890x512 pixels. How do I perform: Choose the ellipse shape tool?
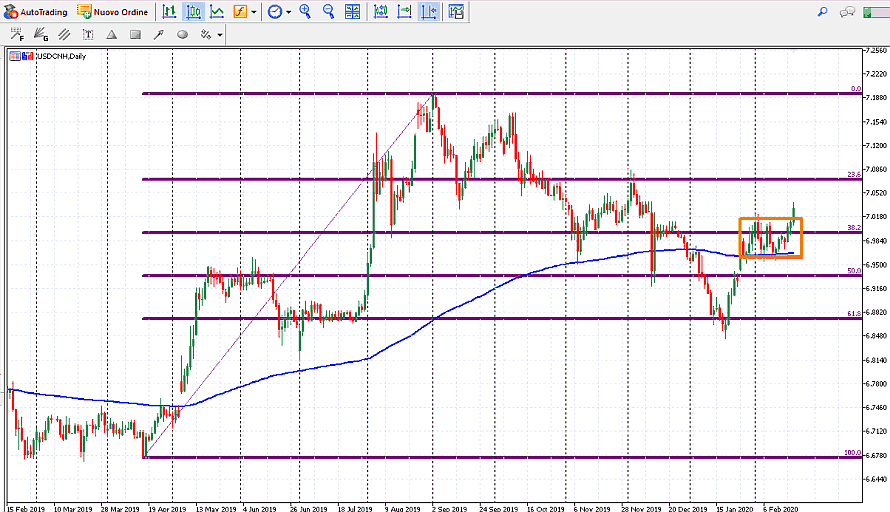(x=182, y=34)
